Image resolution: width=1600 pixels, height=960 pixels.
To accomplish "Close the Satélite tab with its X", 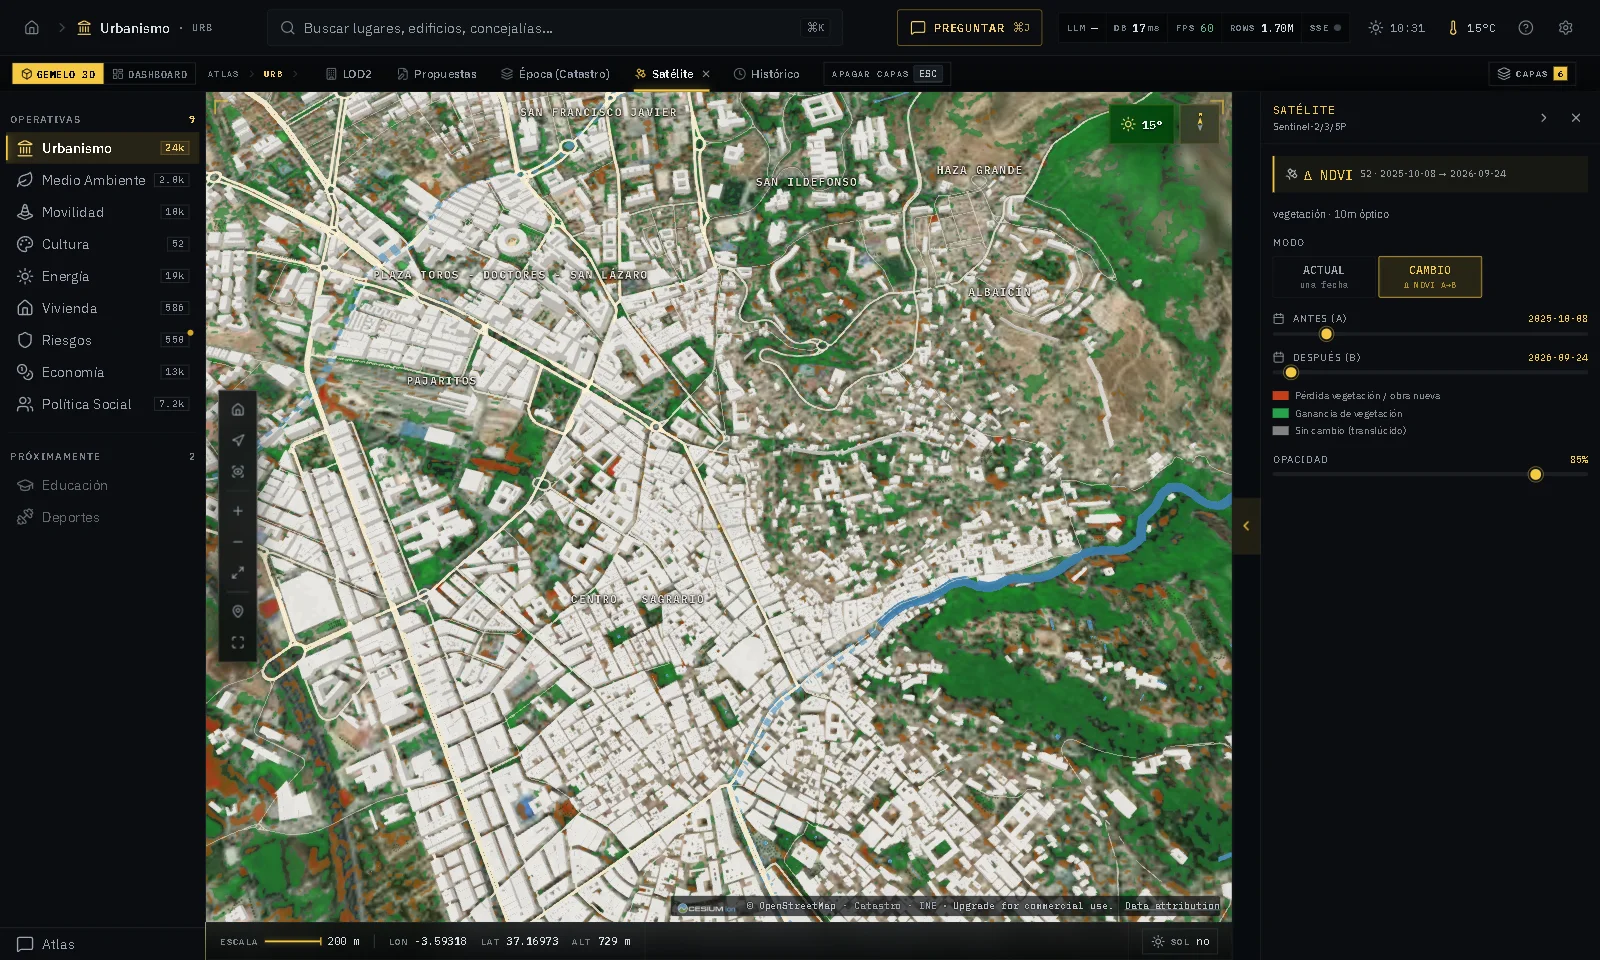I will point(706,74).
